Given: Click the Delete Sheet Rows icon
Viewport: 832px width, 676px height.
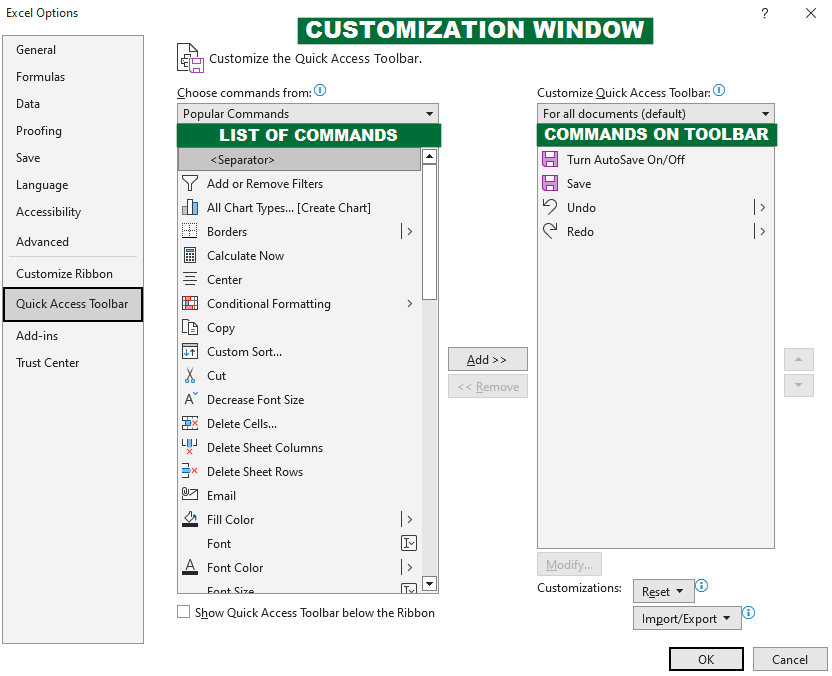Looking at the screenshot, I should coord(189,471).
